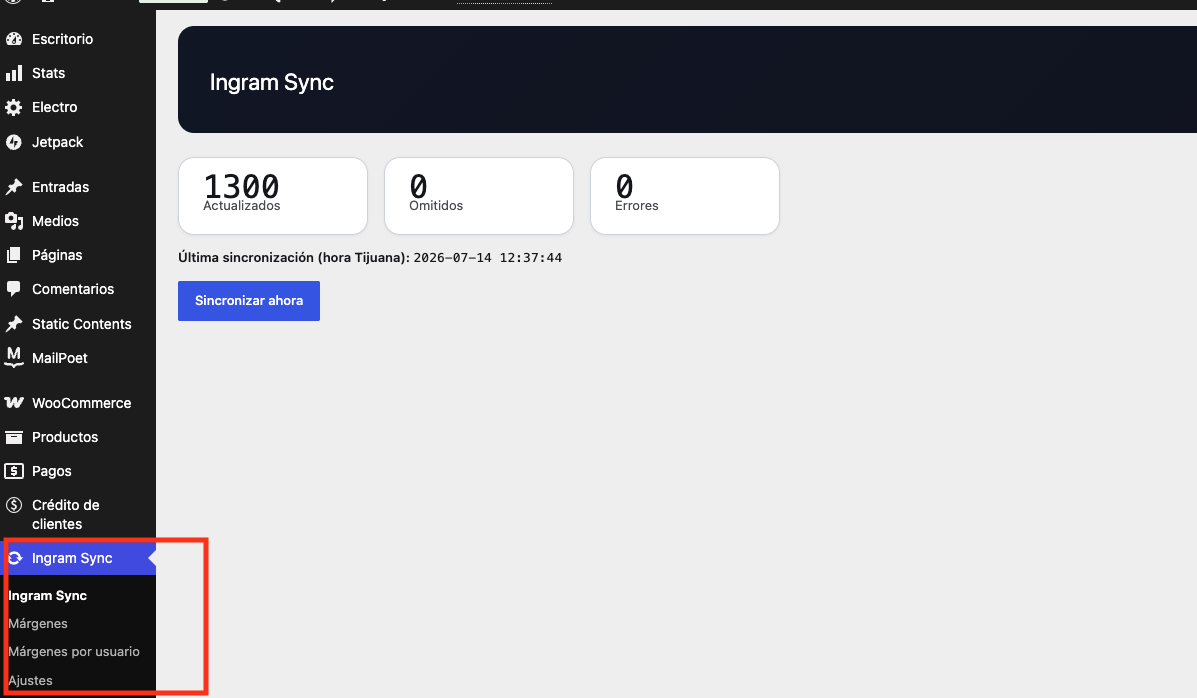Click the Escritorio dashboard icon
This screenshot has height=698, width=1197.
click(x=14, y=39)
